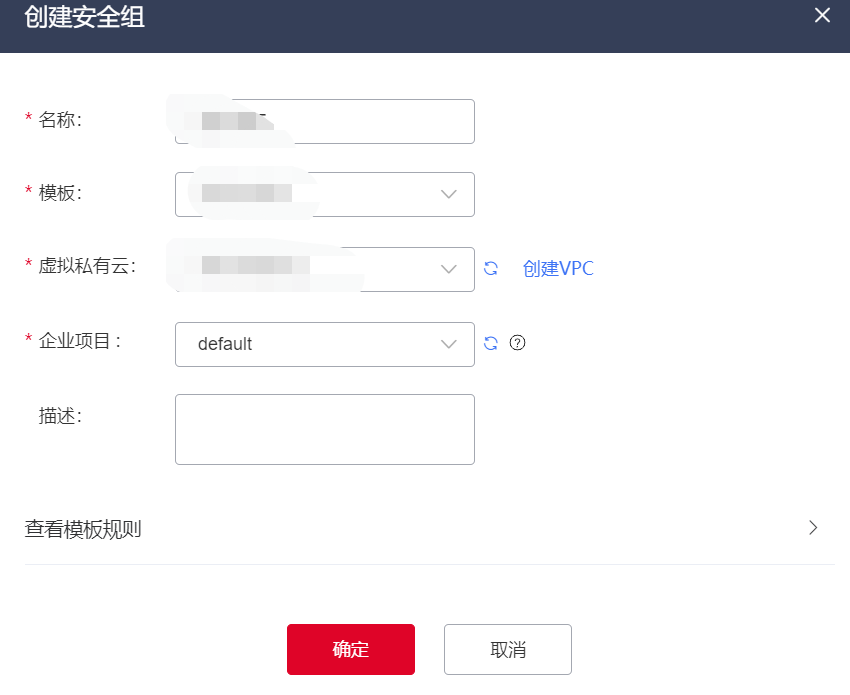Open the 虚拟私有云 dropdown
The image size is (850, 695).
coord(324,269)
